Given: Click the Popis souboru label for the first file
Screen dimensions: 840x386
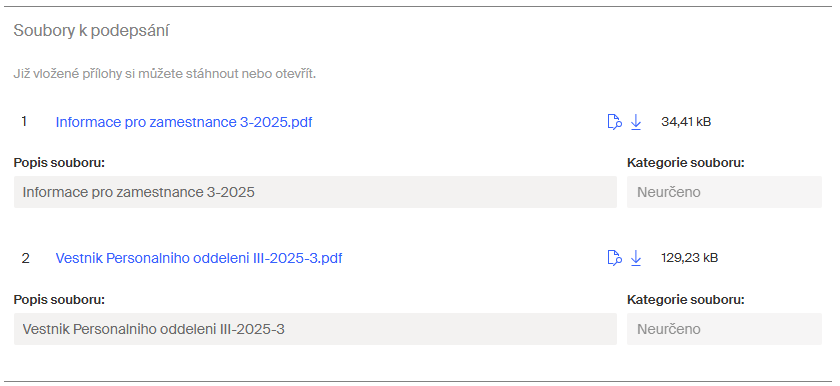Looking at the screenshot, I should 59,163.
